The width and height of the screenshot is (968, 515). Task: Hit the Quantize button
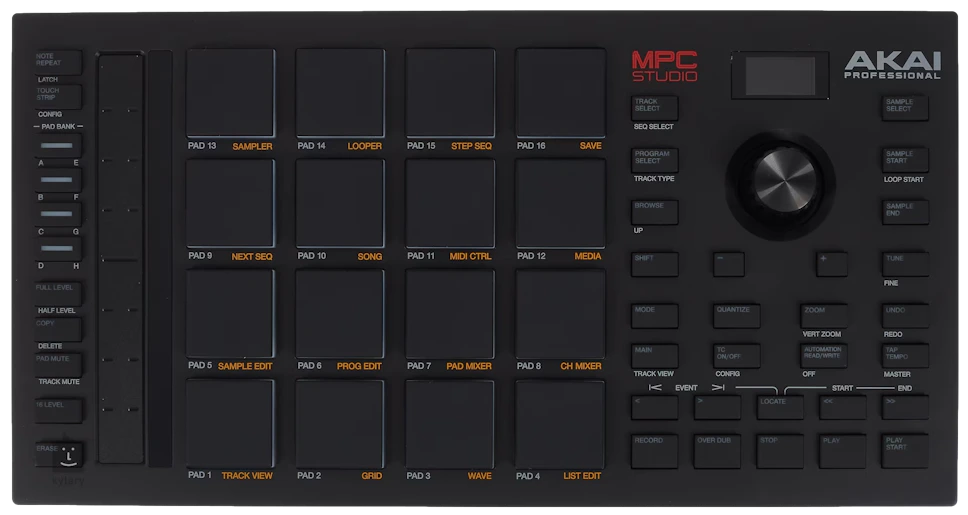click(736, 316)
